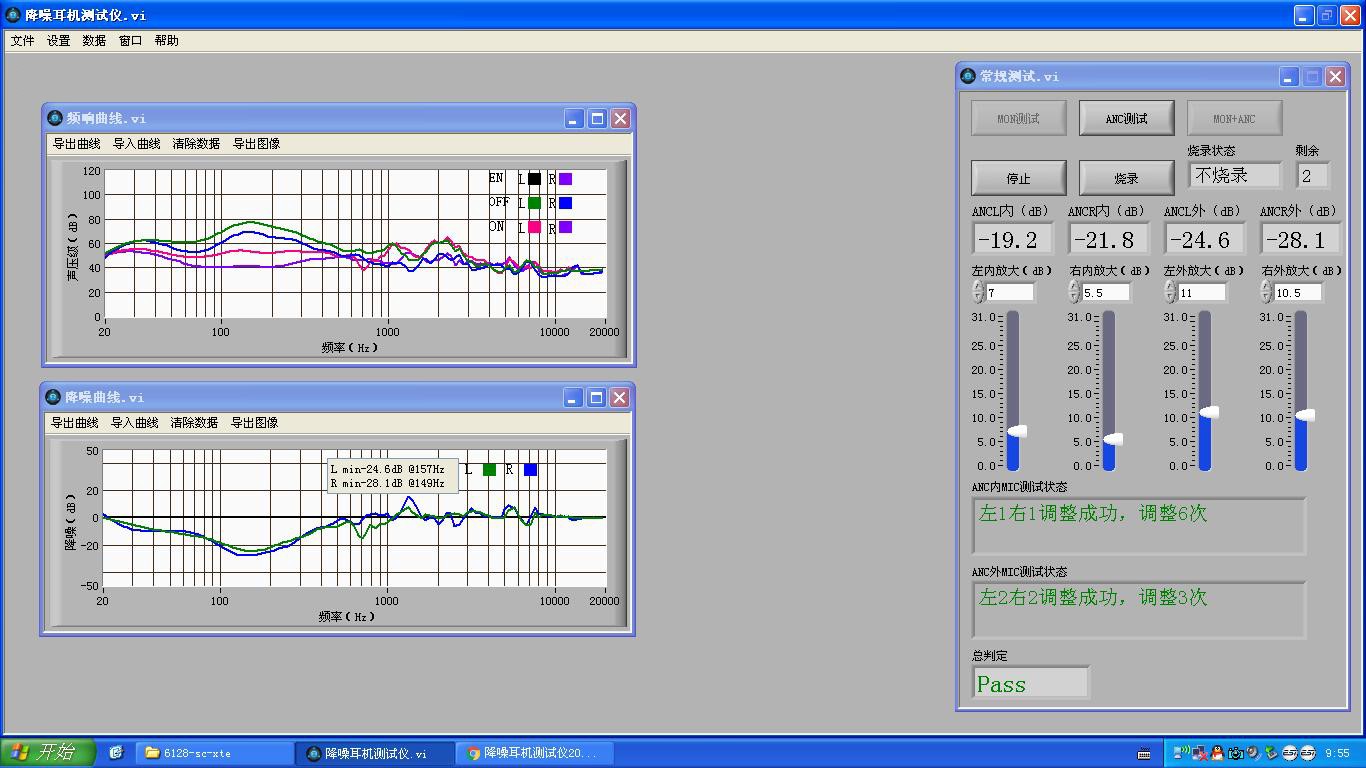Click the stepper arrows for 右外放大
Image resolution: width=1366 pixels, height=768 pixels.
pyautogui.click(x=1266, y=292)
